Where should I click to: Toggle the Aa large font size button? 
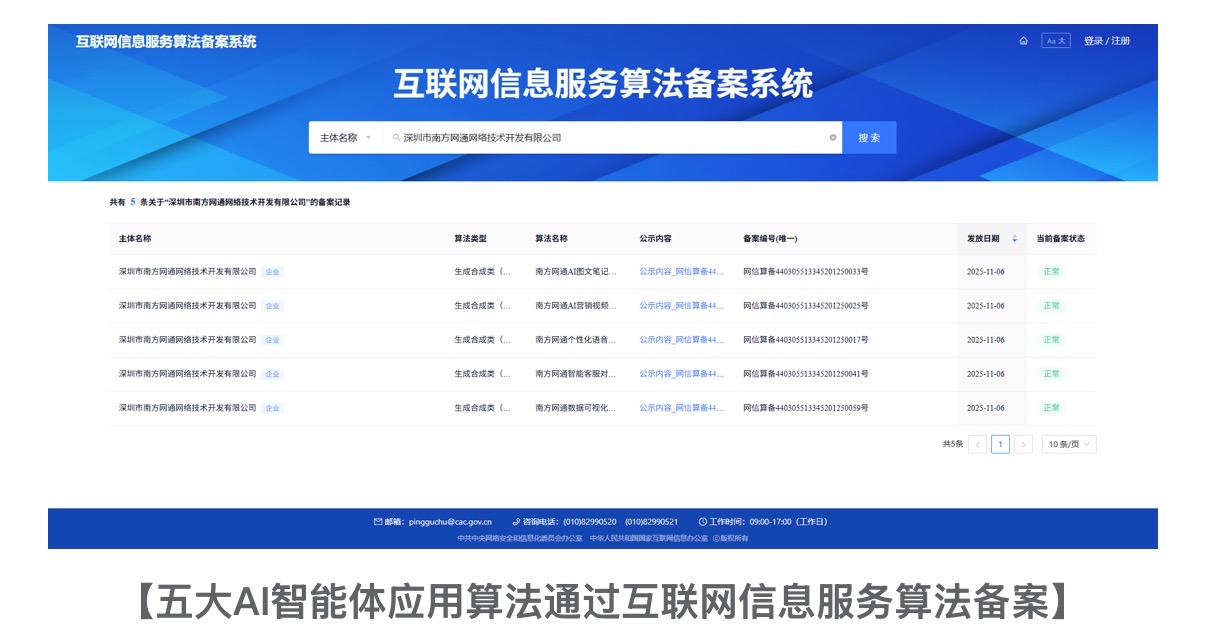[1055, 41]
